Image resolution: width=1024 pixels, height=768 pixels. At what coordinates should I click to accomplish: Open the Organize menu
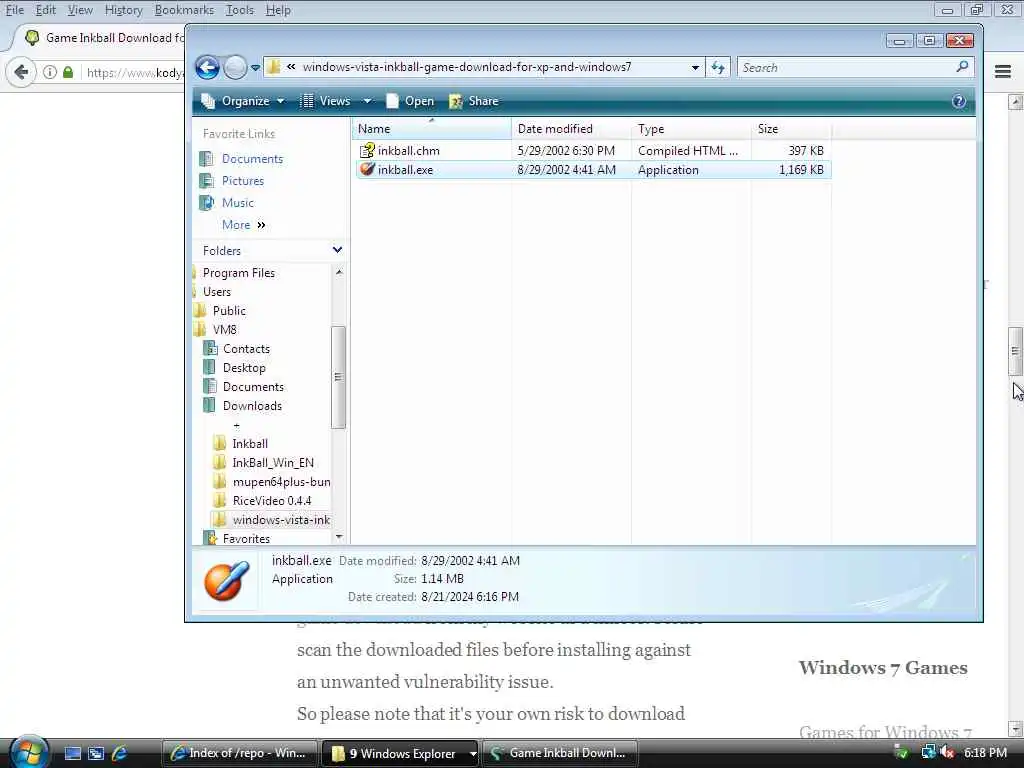click(243, 101)
